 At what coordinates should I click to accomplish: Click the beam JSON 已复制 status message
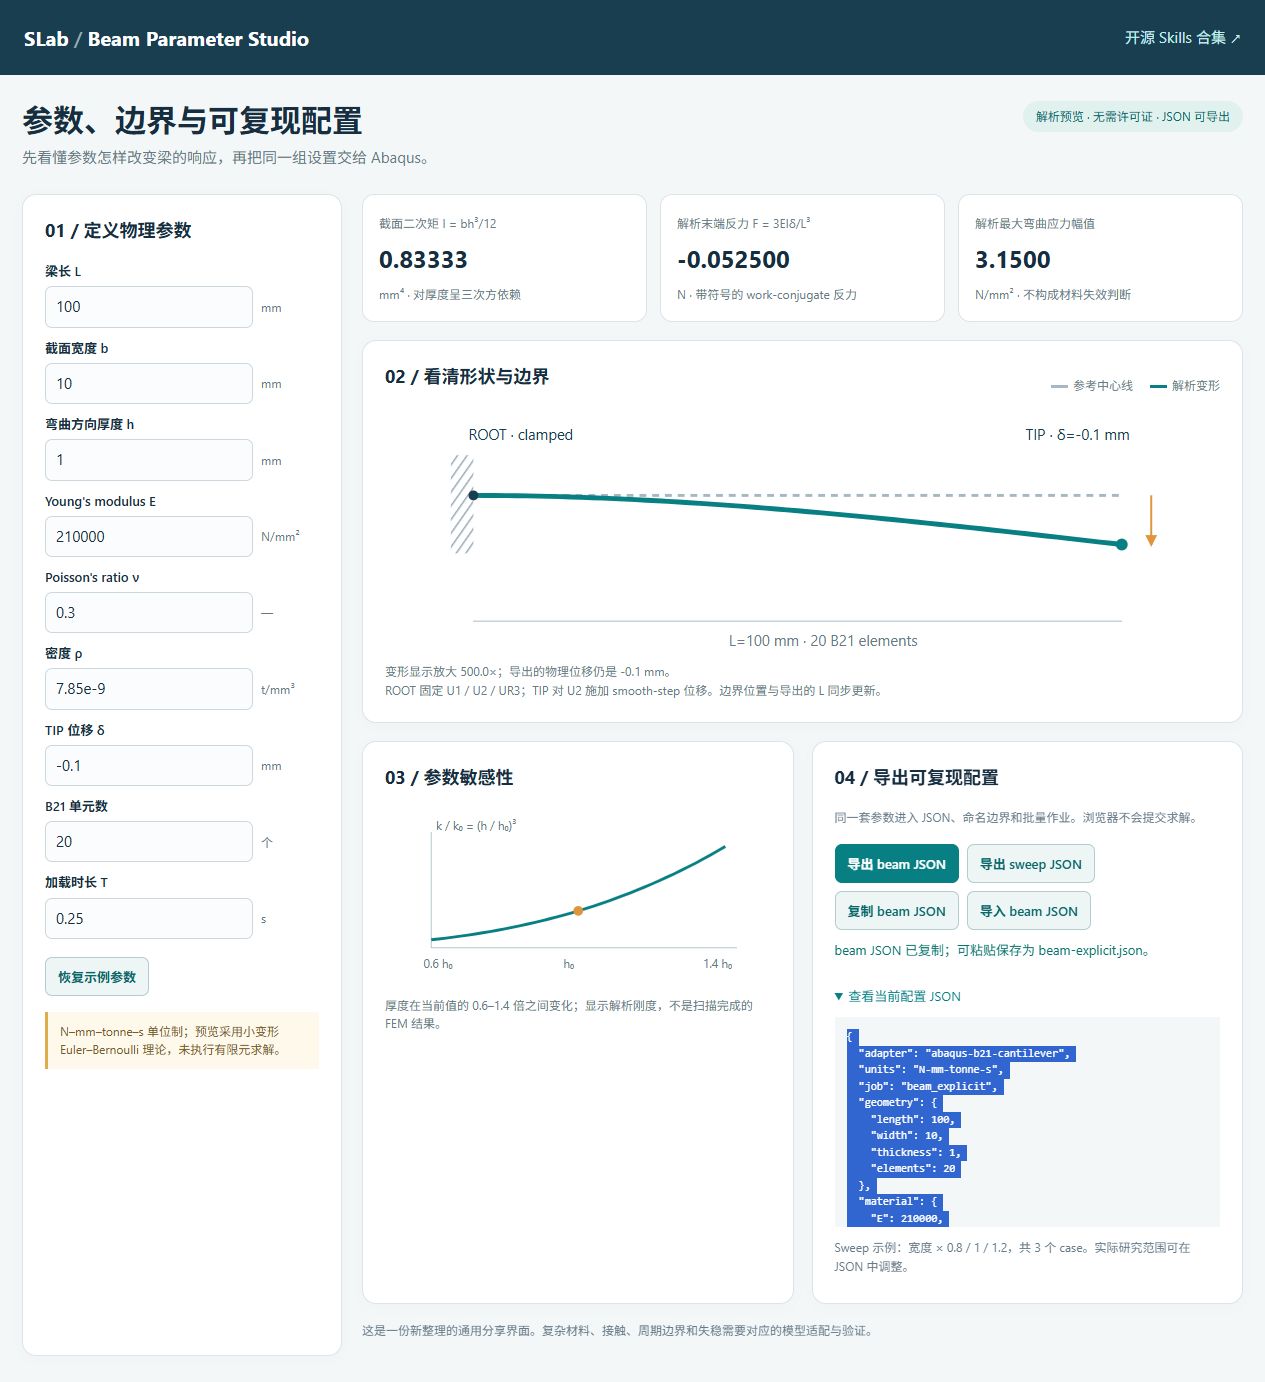click(x=993, y=950)
